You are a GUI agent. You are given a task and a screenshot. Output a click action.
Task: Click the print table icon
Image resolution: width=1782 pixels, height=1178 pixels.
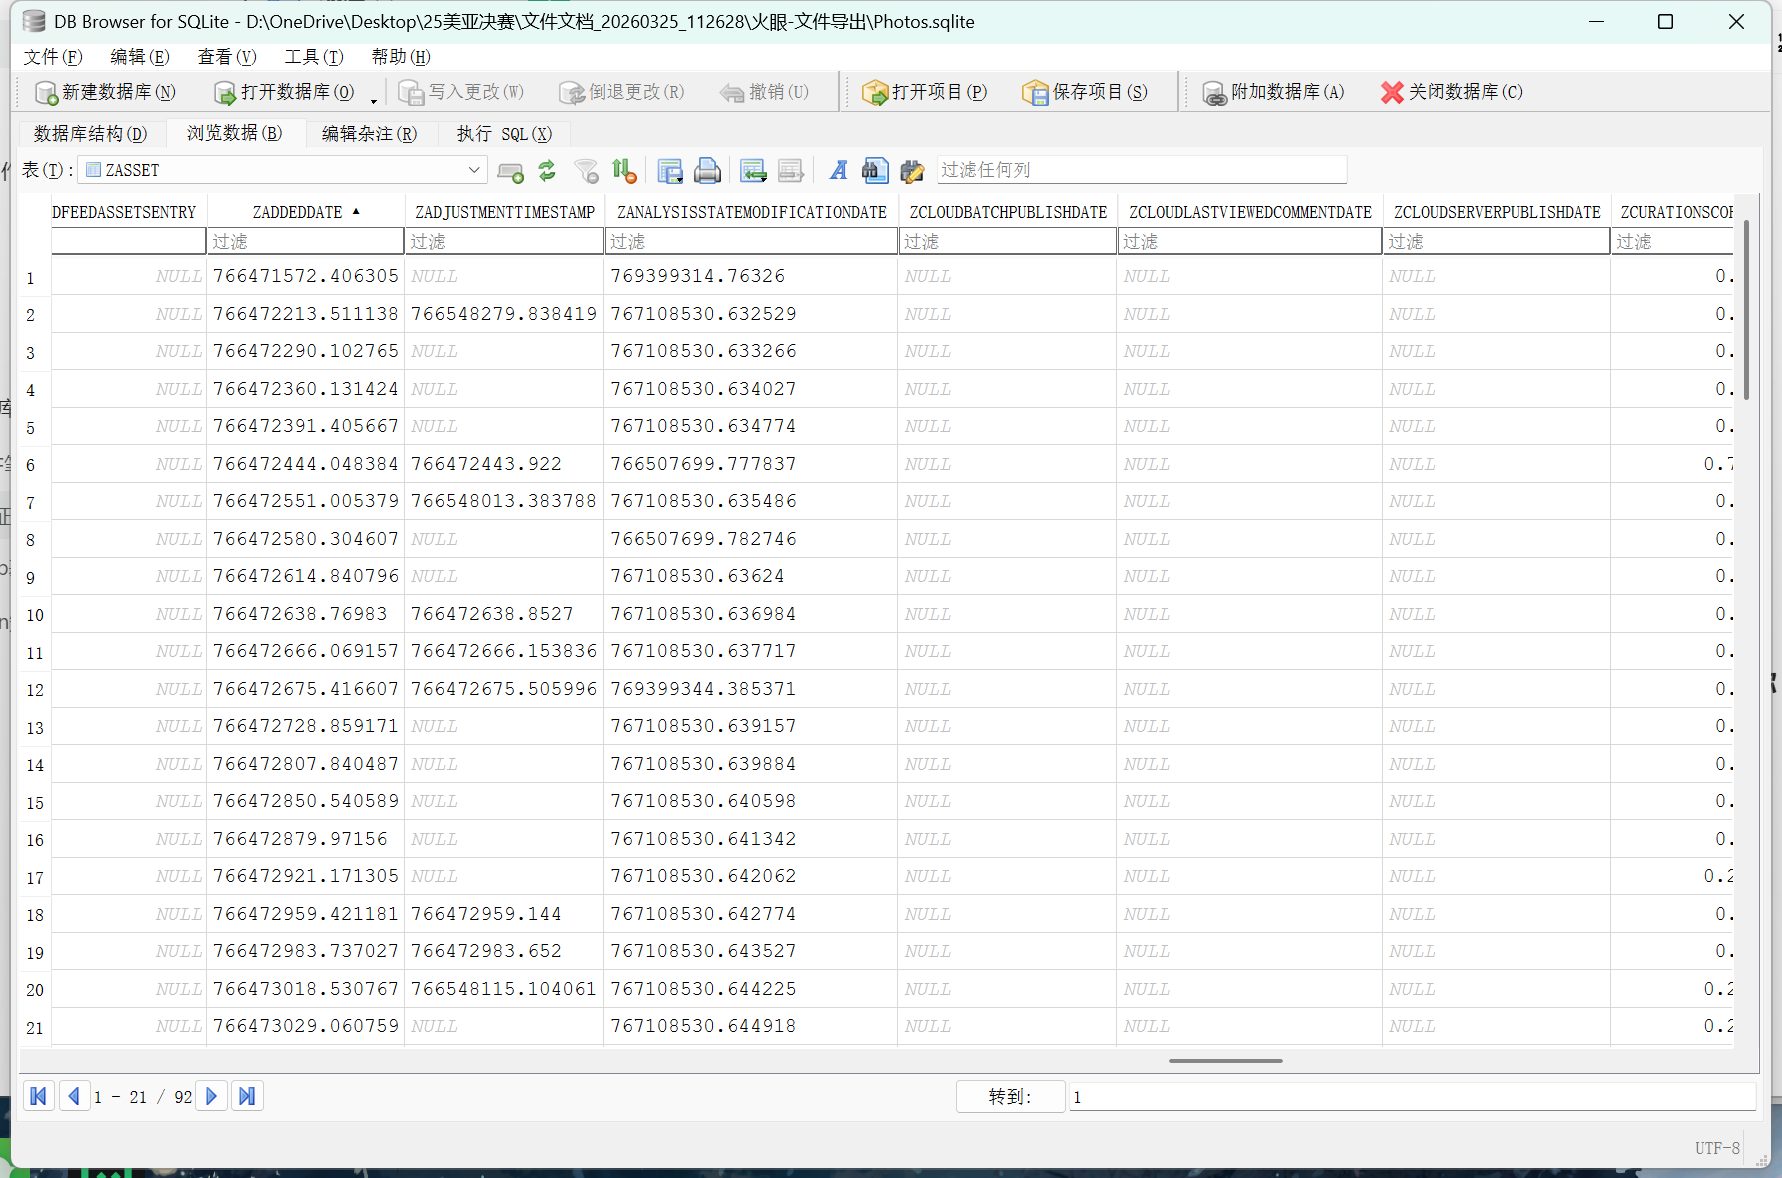coord(707,171)
